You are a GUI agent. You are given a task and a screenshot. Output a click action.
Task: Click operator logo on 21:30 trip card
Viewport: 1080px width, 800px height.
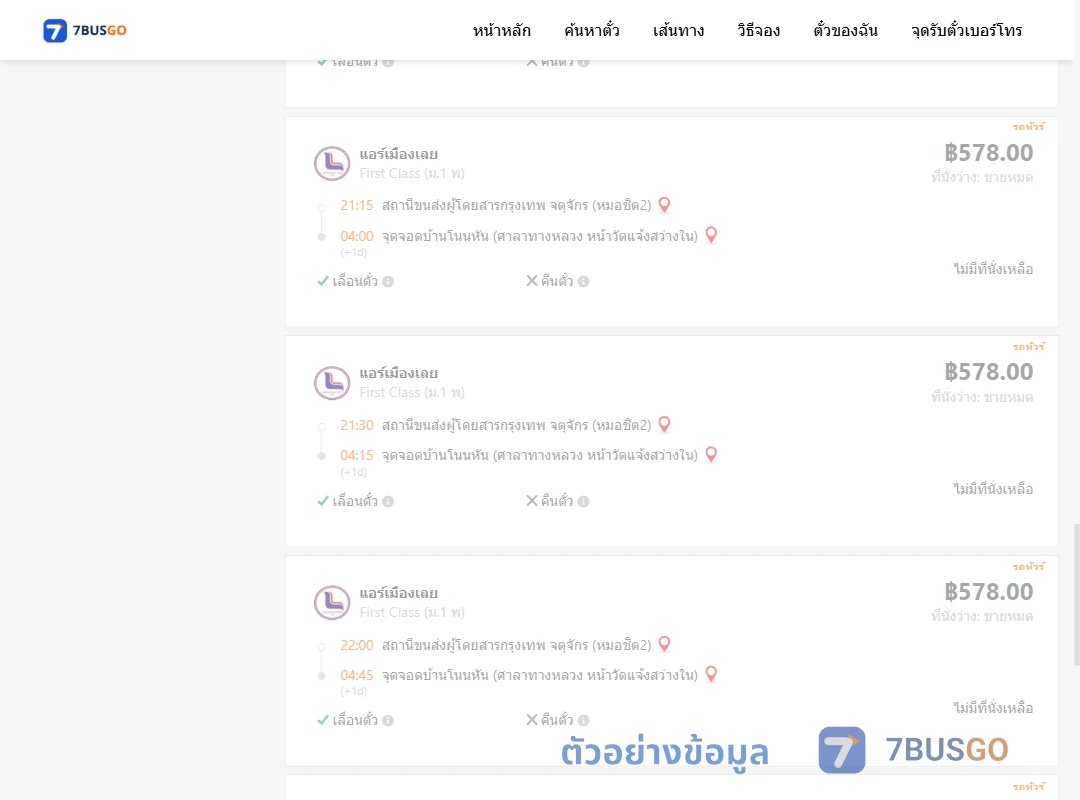[332, 382]
